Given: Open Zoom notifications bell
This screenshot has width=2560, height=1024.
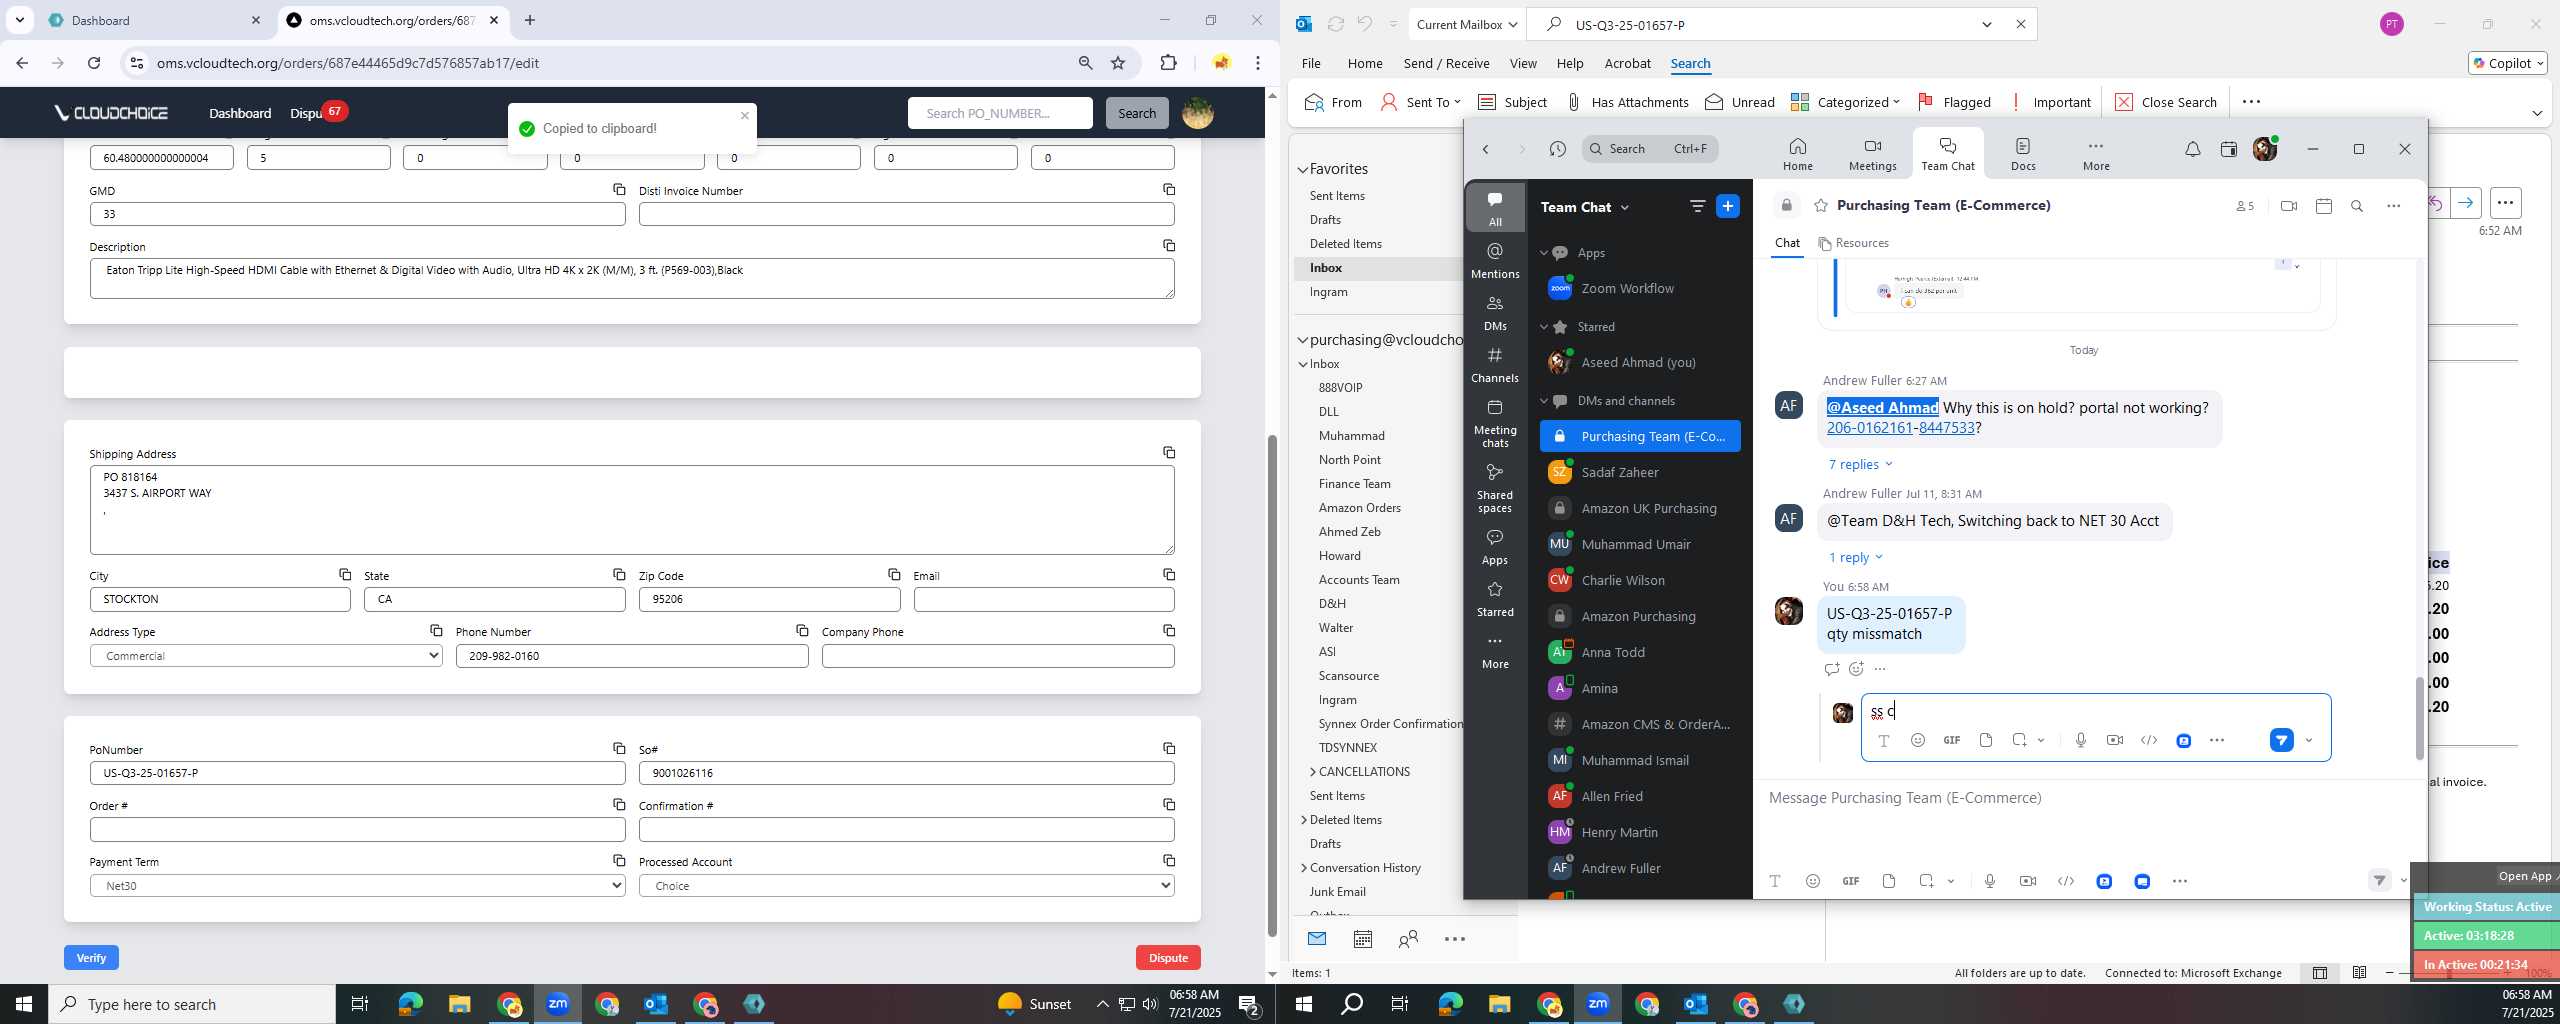Looking at the screenshot, I should pyautogui.click(x=2191, y=149).
